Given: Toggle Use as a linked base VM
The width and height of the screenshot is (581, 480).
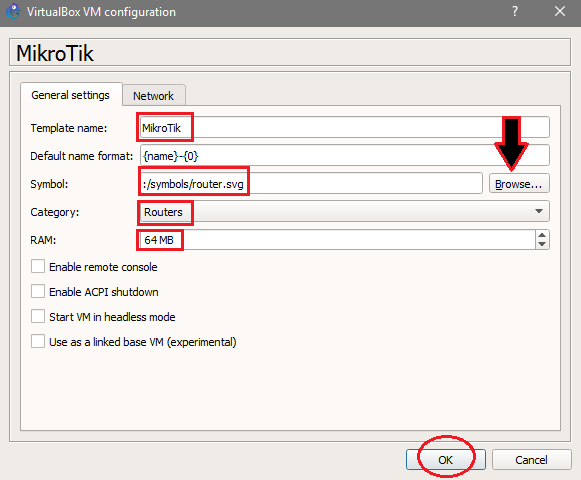Looking at the screenshot, I should coord(38,342).
